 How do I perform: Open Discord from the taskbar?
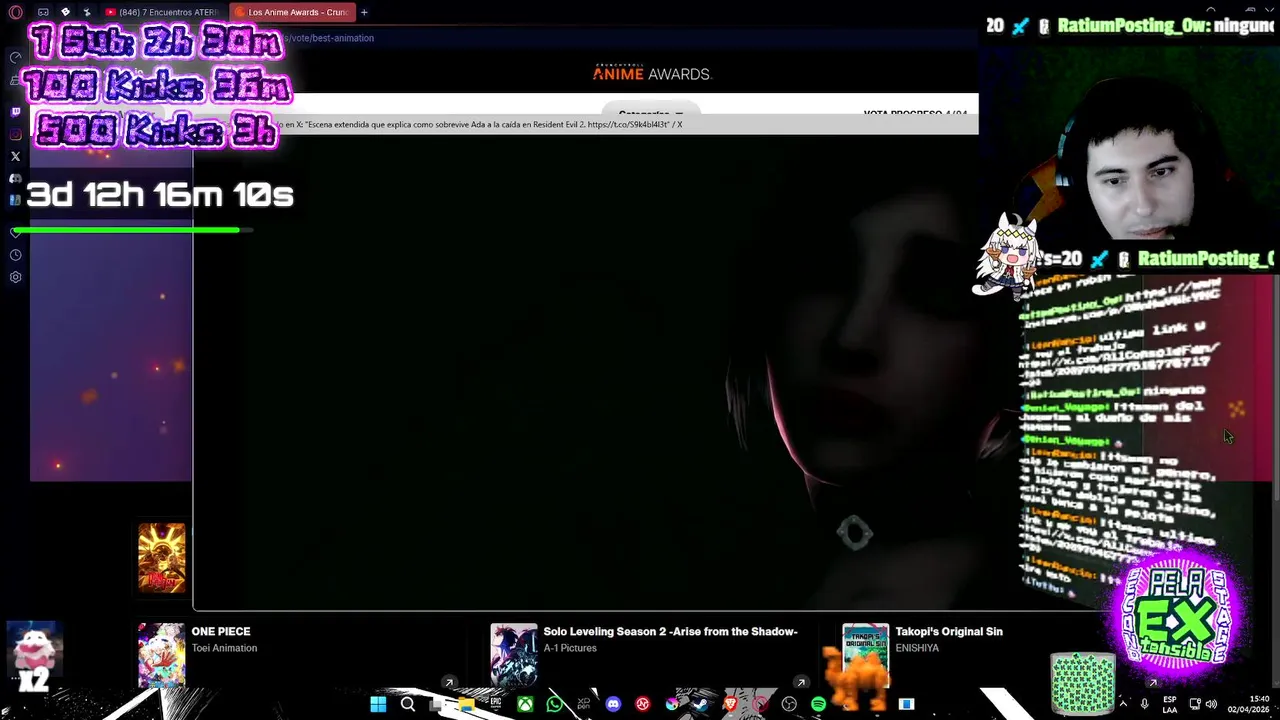pyautogui.click(x=613, y=704)
